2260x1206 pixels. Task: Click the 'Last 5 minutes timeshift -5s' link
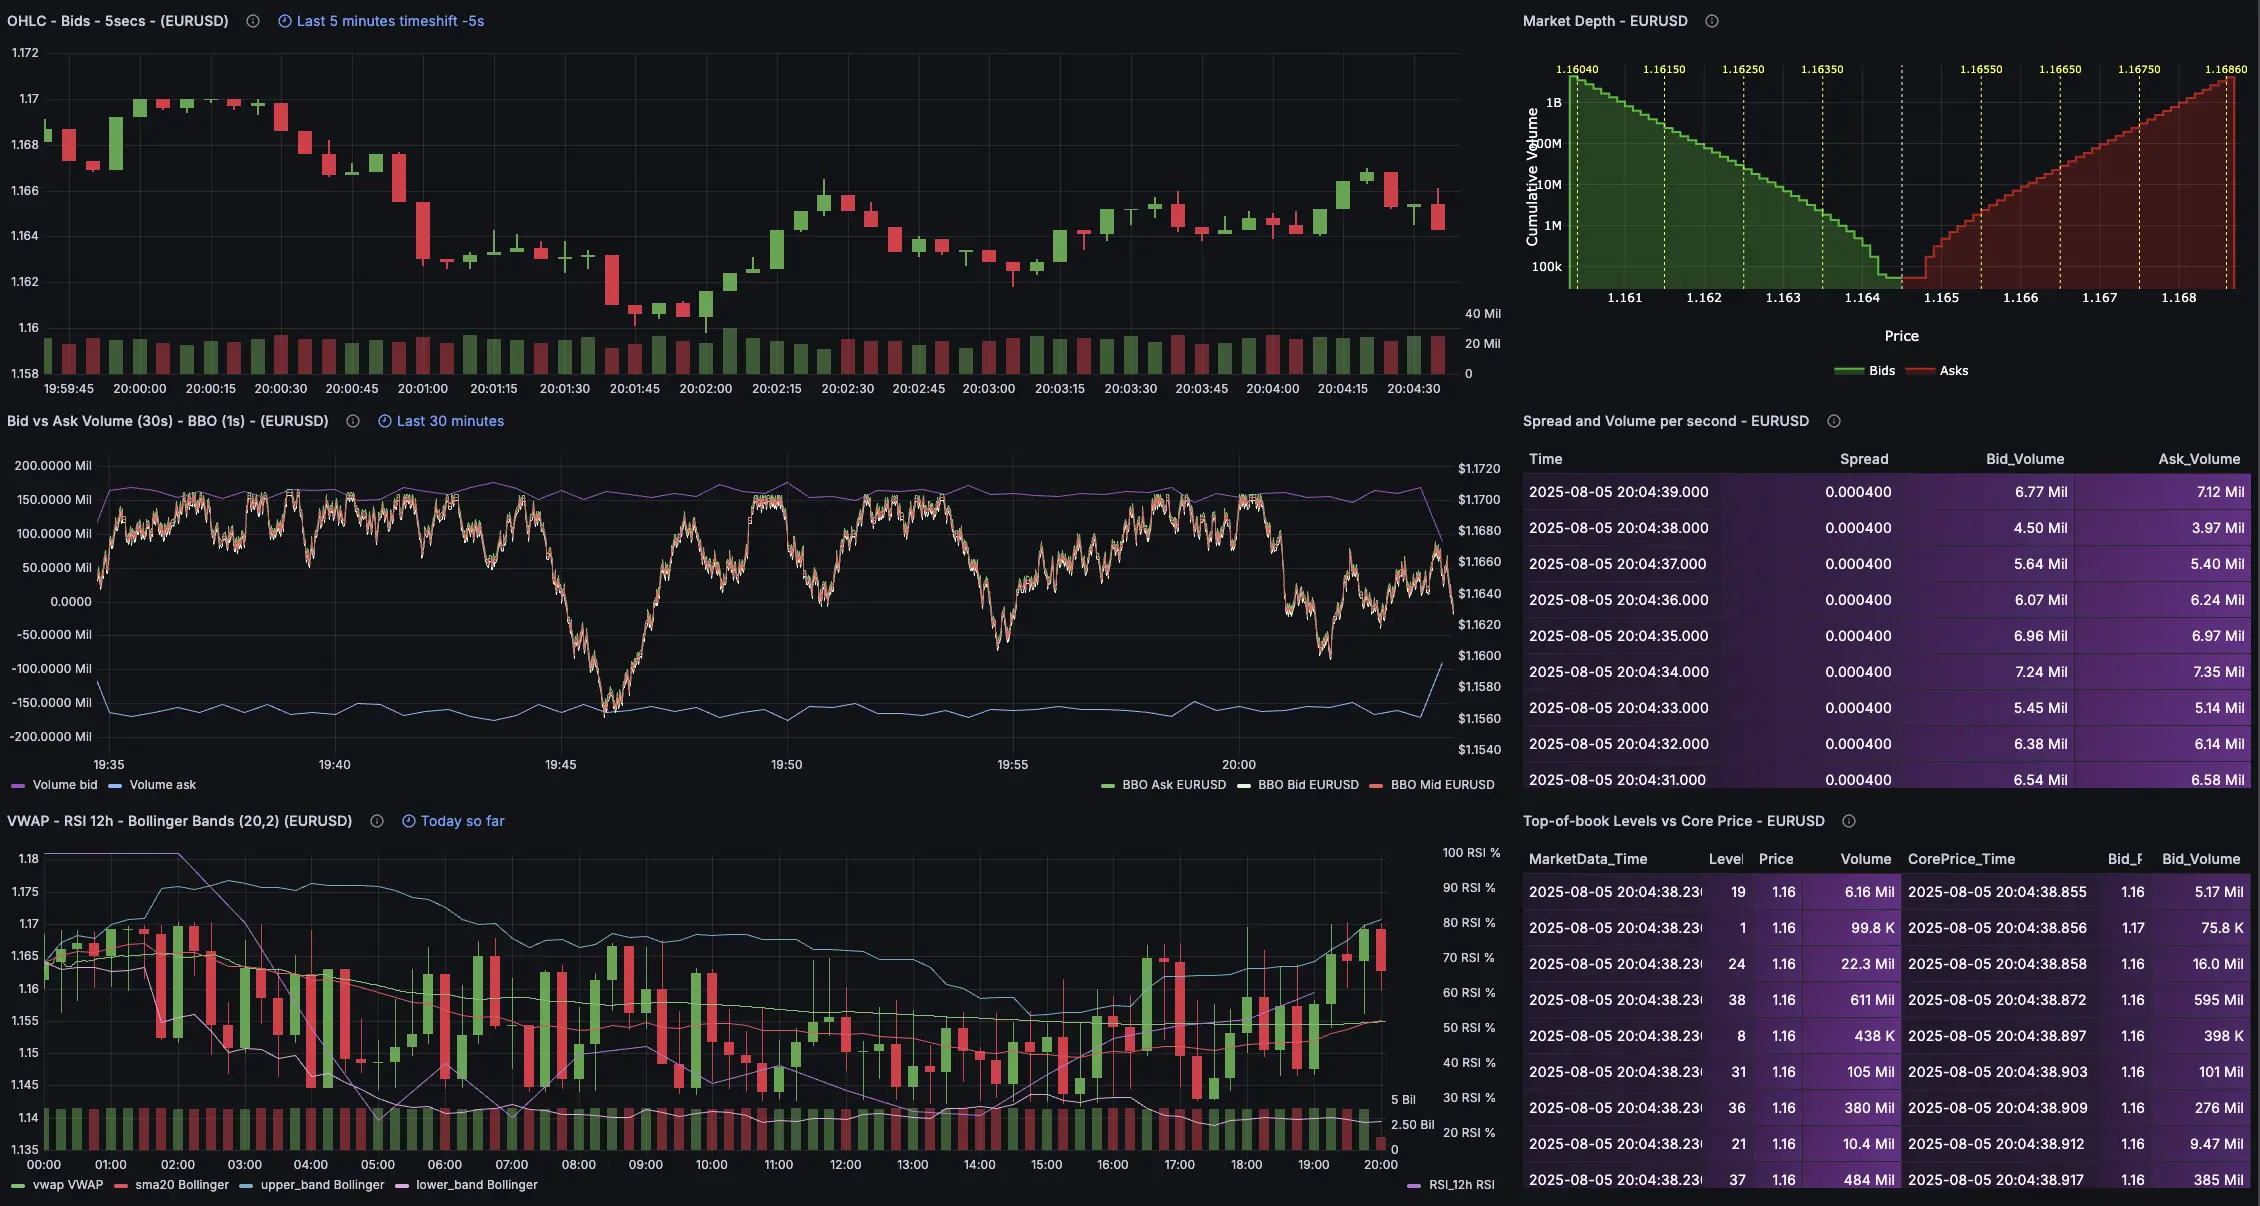pos(390,20)
